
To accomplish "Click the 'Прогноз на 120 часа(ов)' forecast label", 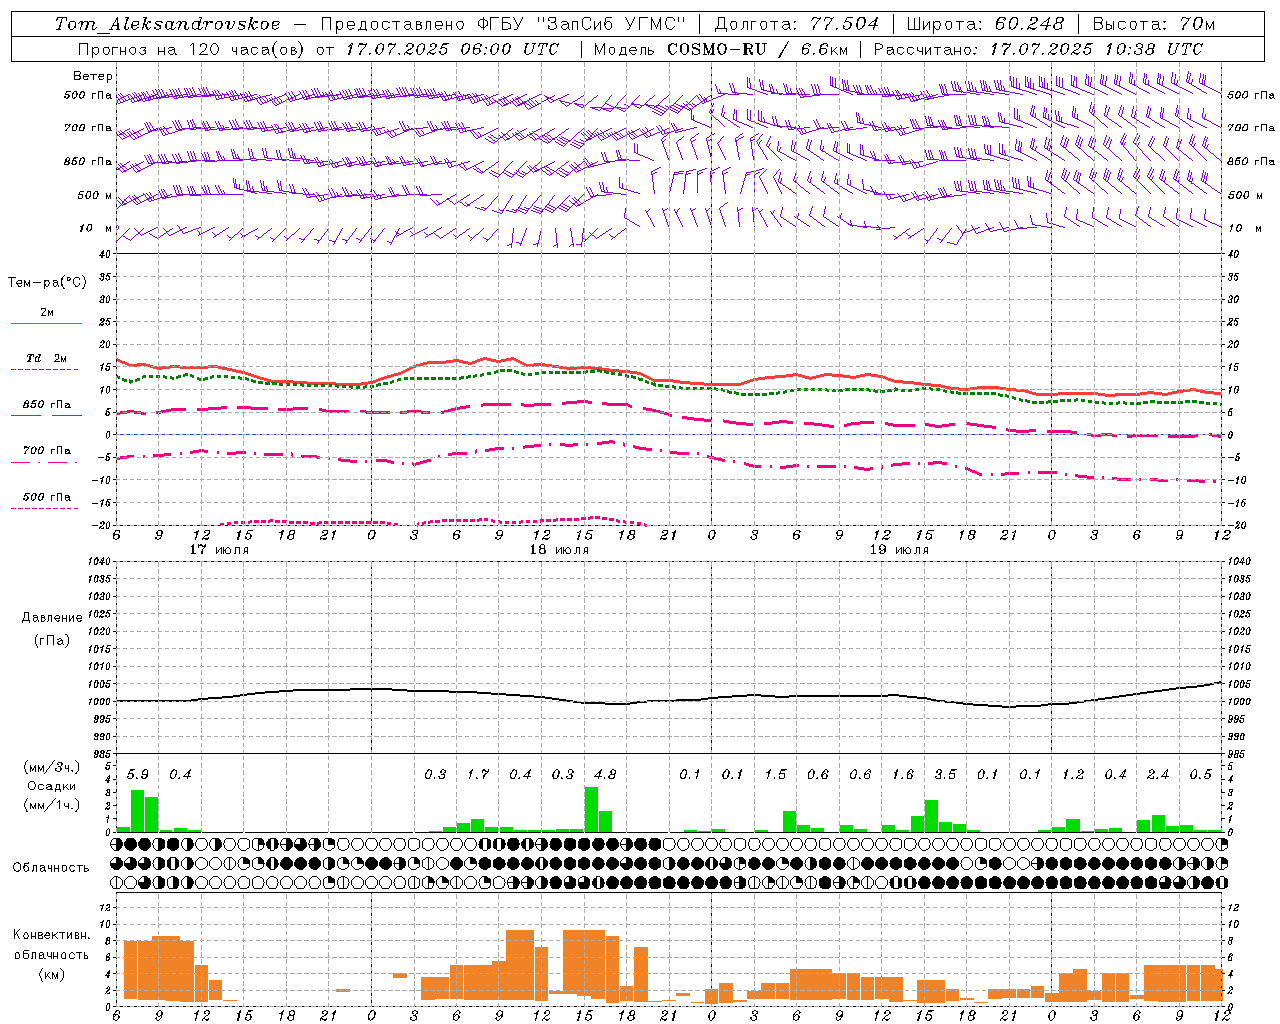I will tap(190, 49).
